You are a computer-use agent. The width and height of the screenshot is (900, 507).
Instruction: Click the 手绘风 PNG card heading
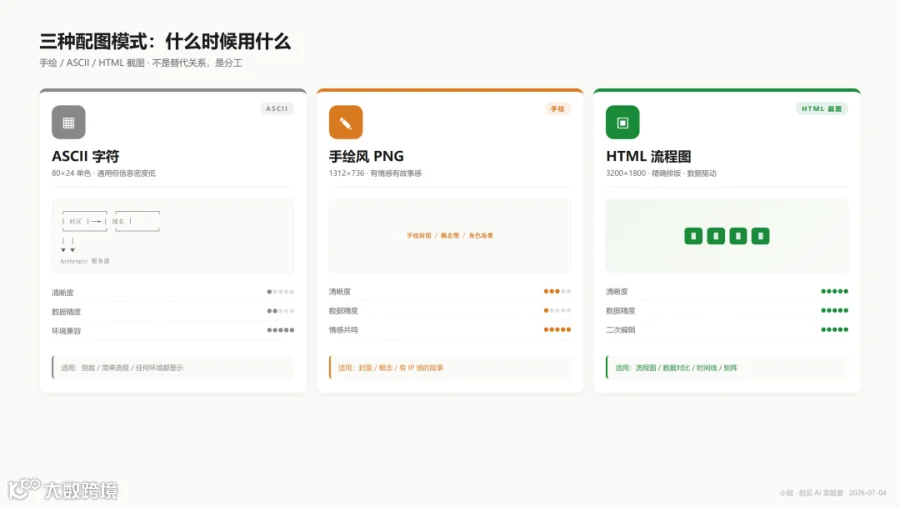[x=366, y=156]
